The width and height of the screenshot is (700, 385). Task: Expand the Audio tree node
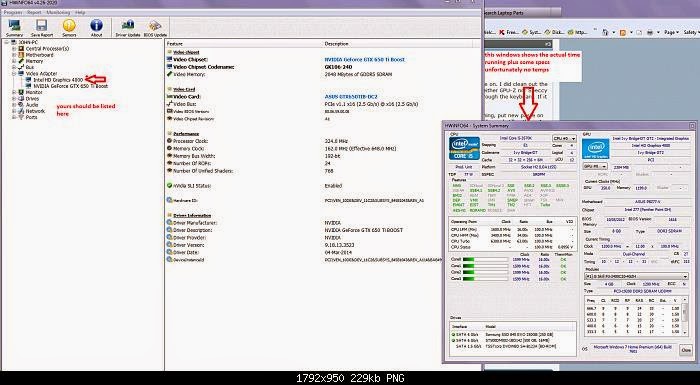14,105
